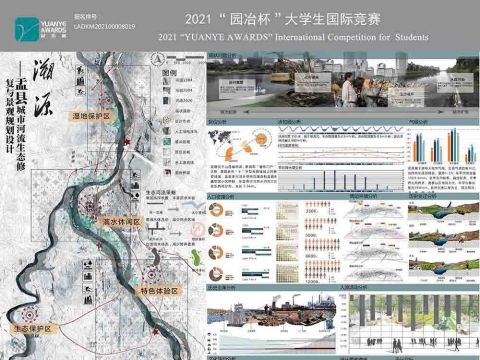Click the topmost river cross-section landscape illustration

click(443, 211)
